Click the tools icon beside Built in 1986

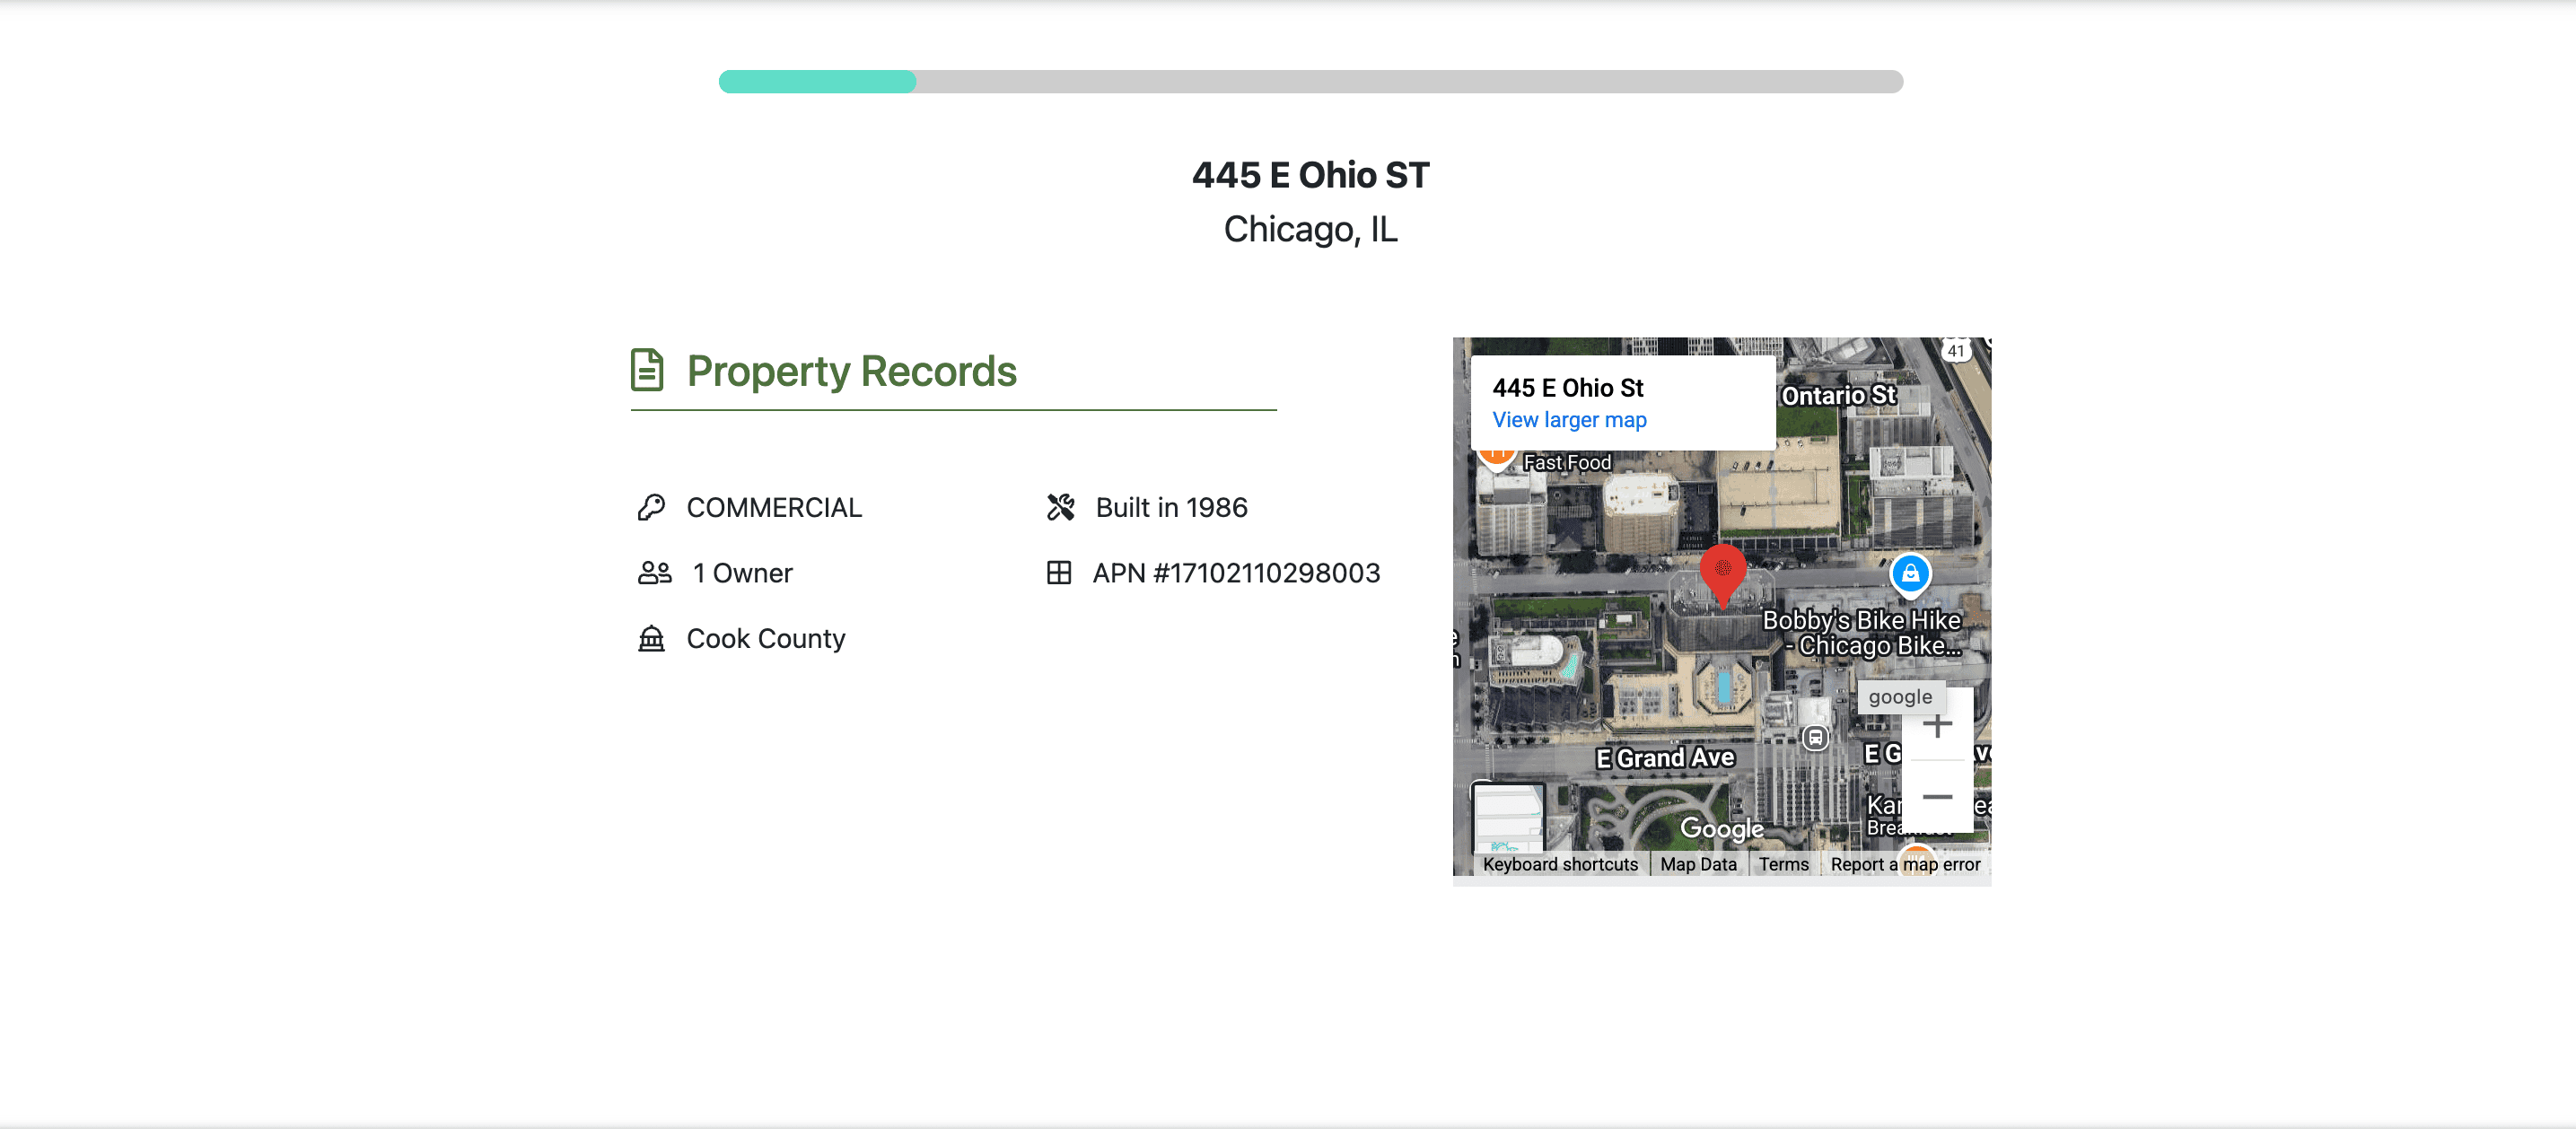tap(1060, 508)
